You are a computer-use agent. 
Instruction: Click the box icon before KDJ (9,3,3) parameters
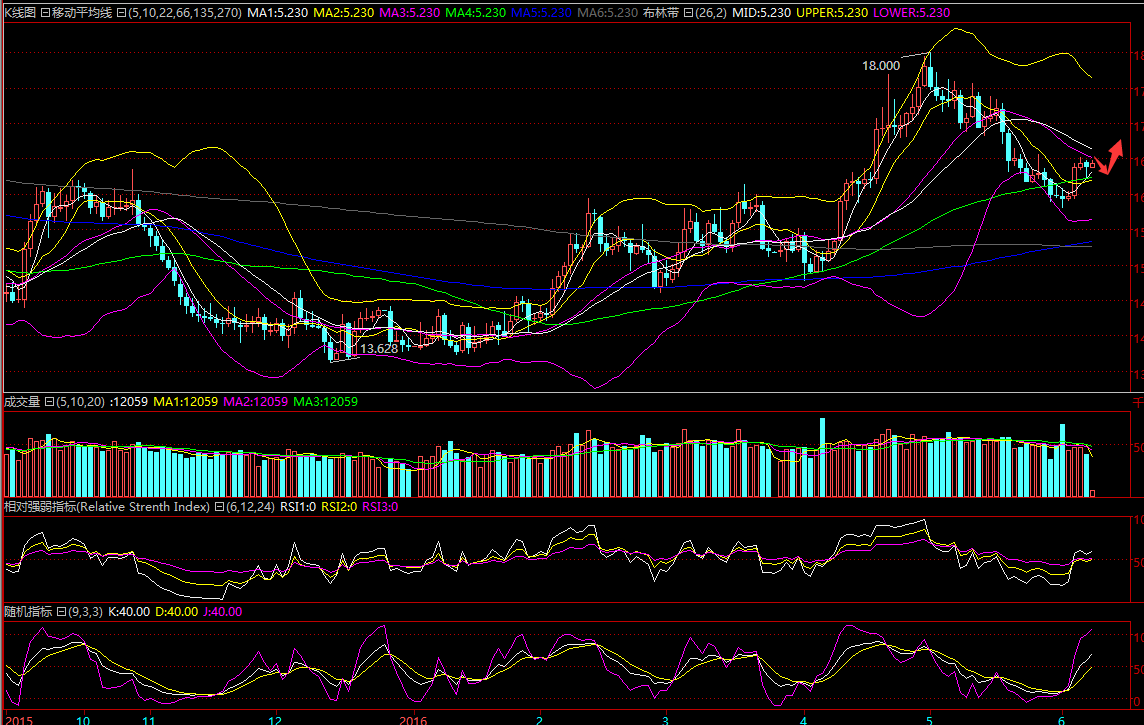[x=62, y=612]
